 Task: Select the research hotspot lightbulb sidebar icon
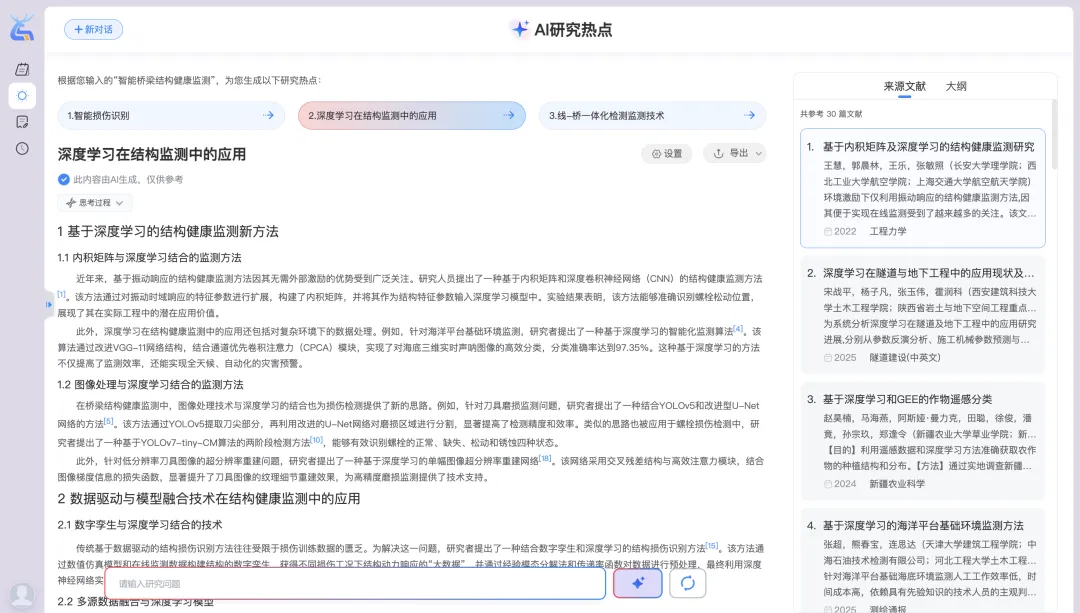(x=22, y=96)
